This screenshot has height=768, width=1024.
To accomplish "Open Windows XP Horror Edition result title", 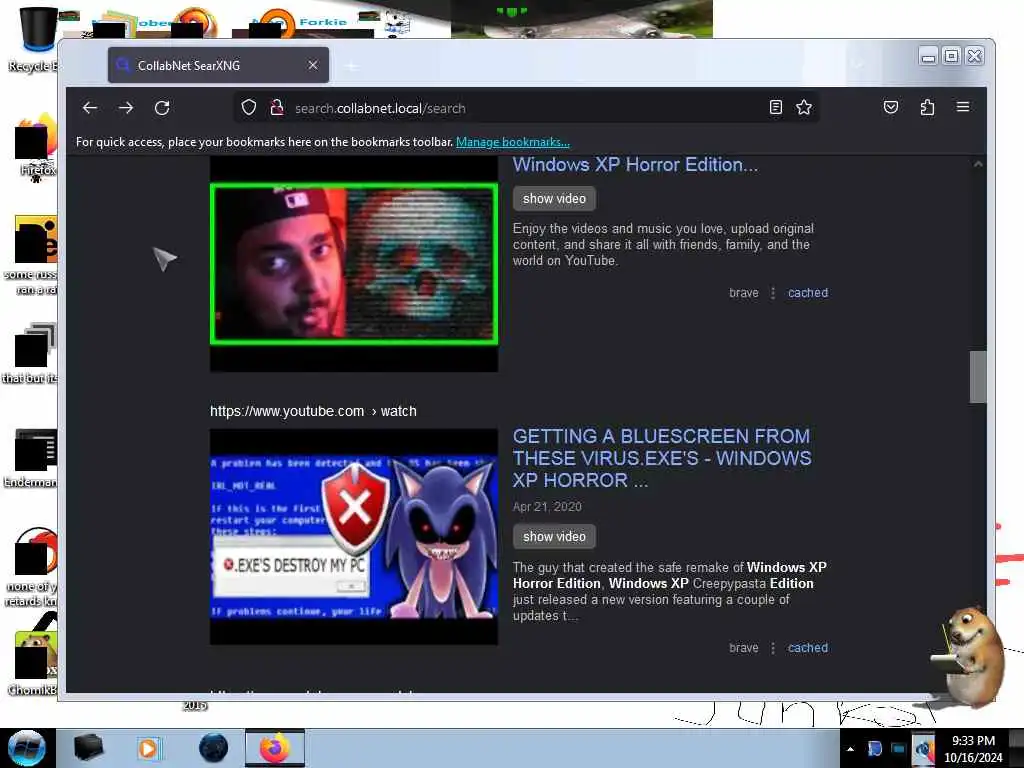I will point(635,165).
